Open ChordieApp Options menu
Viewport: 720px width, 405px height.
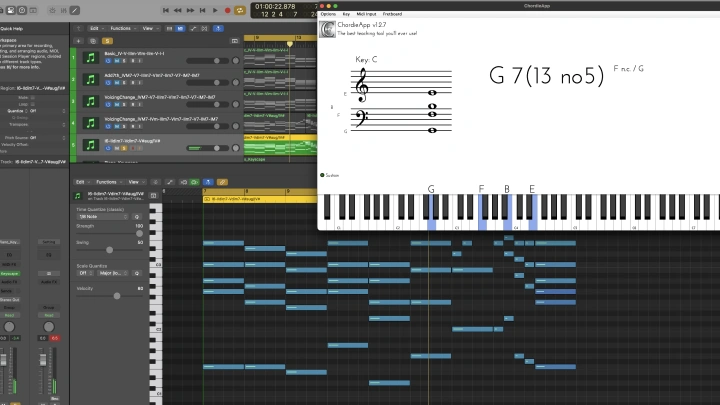click(328, 14)
